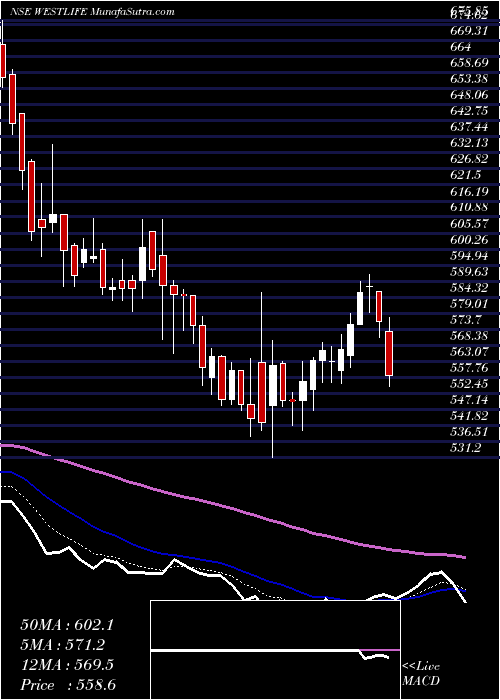The width and height of the screenshot is (500, 700).
Task: Select the Price : 558.6 readout
Action: click(69, 685)
